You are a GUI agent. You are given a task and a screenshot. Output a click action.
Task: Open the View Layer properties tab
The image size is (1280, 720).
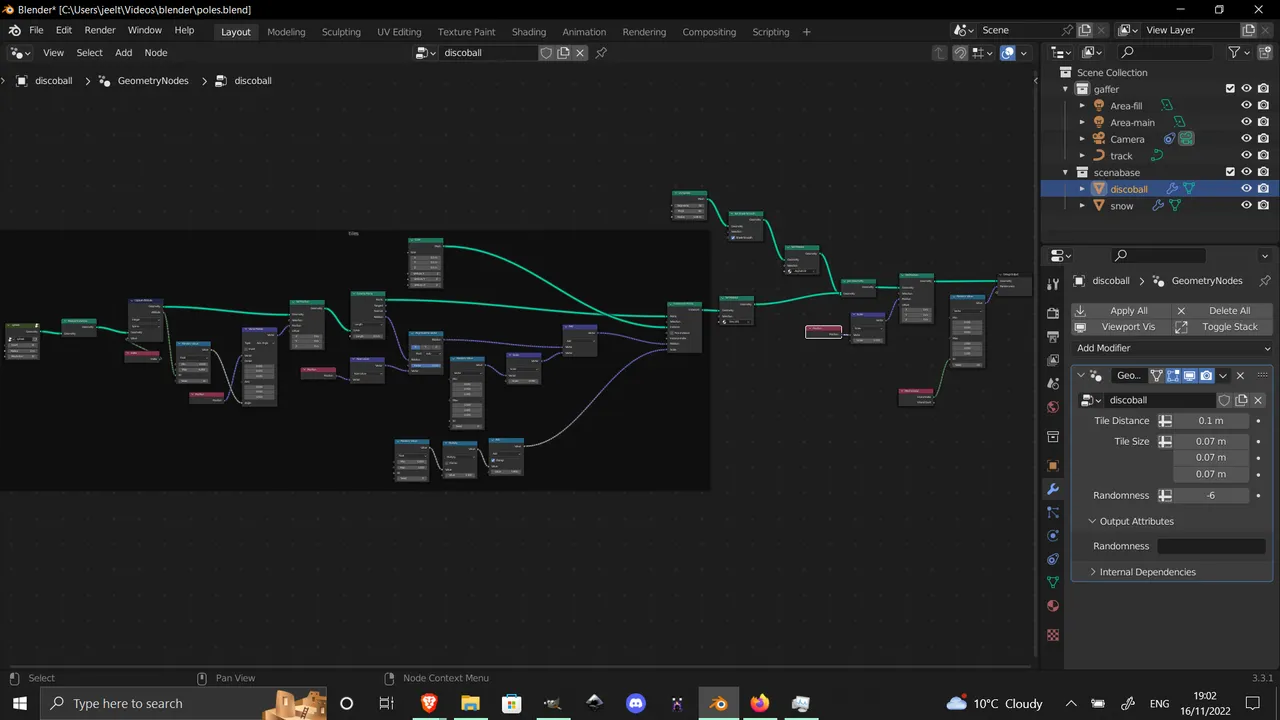click(1052, 360)
